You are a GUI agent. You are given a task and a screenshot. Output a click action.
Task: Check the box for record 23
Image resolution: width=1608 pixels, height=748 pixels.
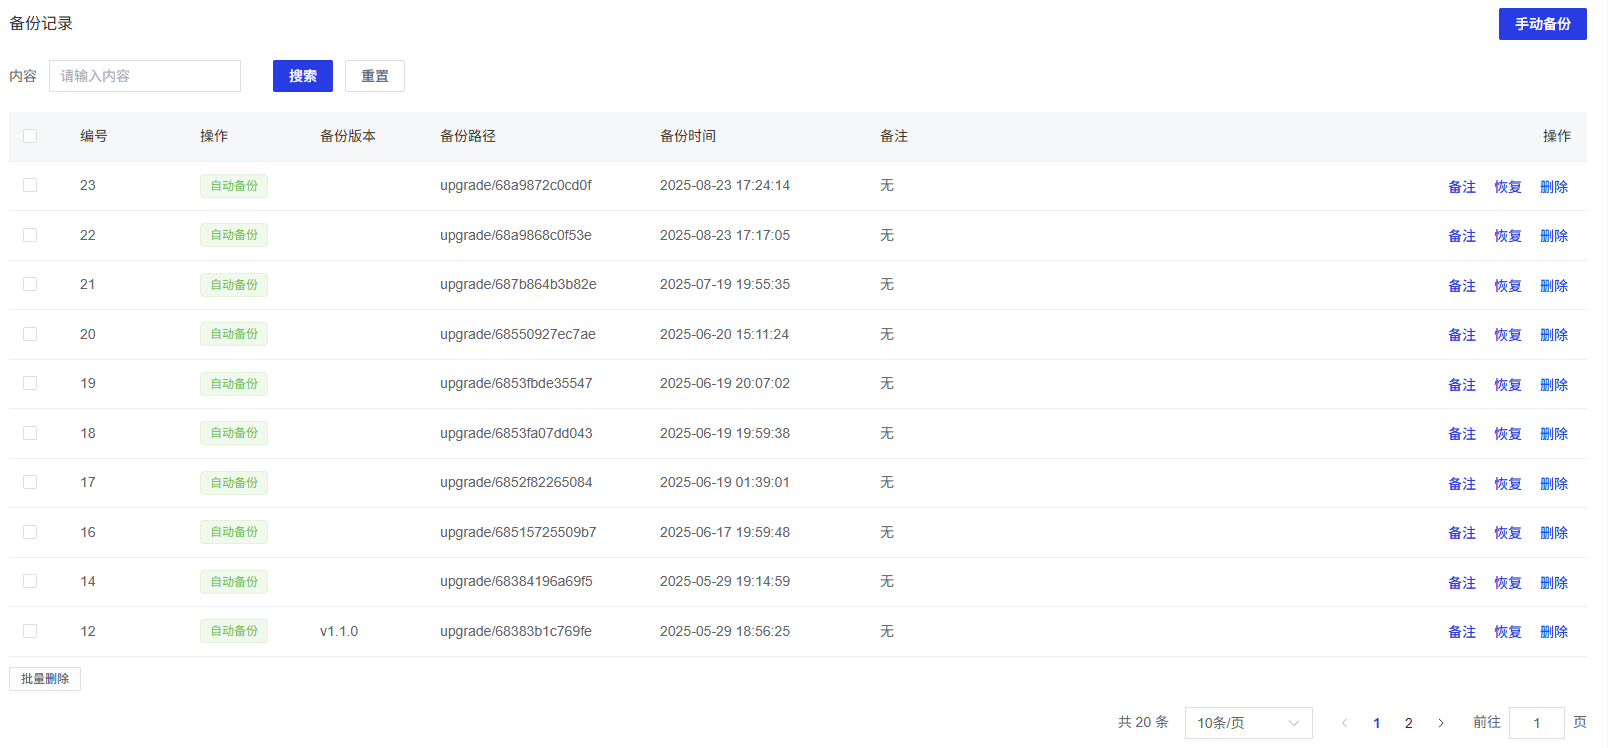point(30,185)
